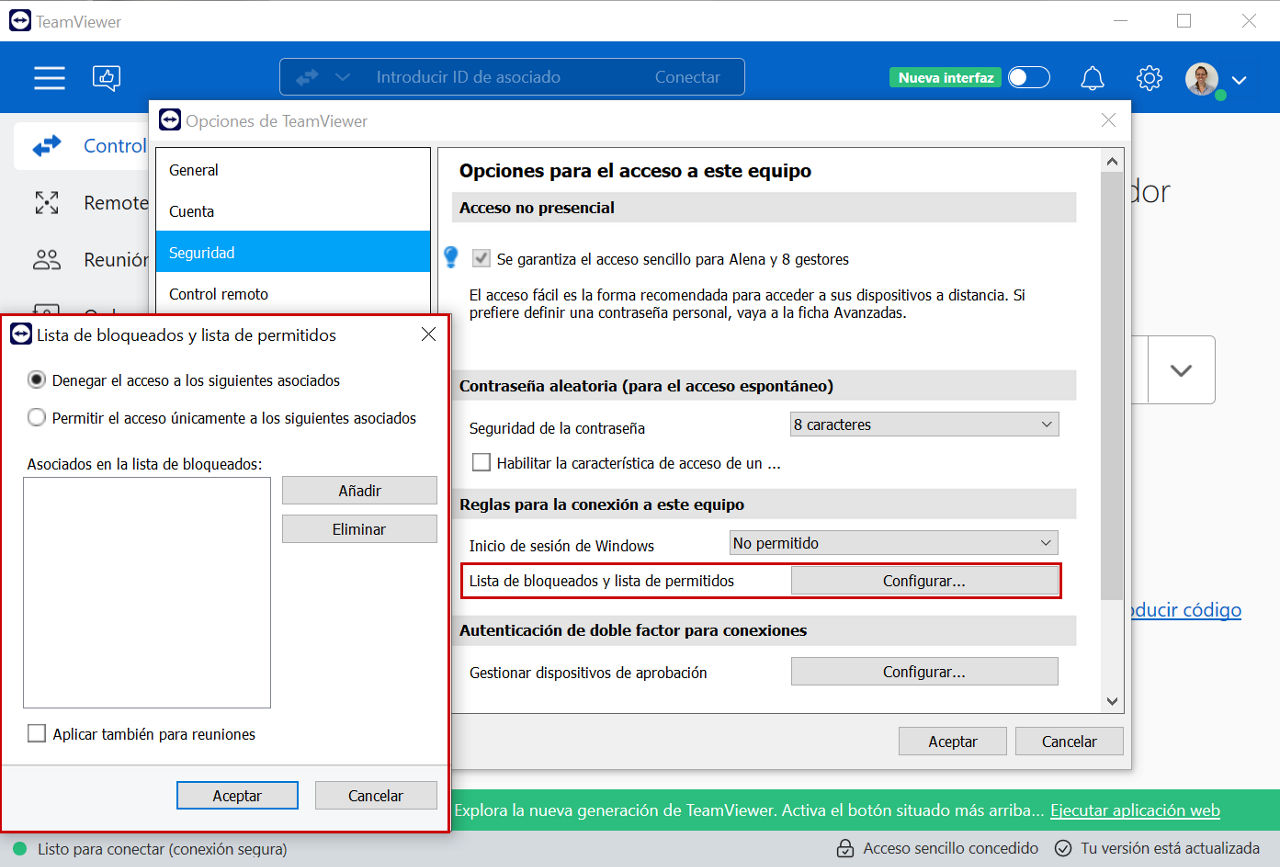
Task: Click the lightbulb hint icon
Action: (x=450, y=258)
